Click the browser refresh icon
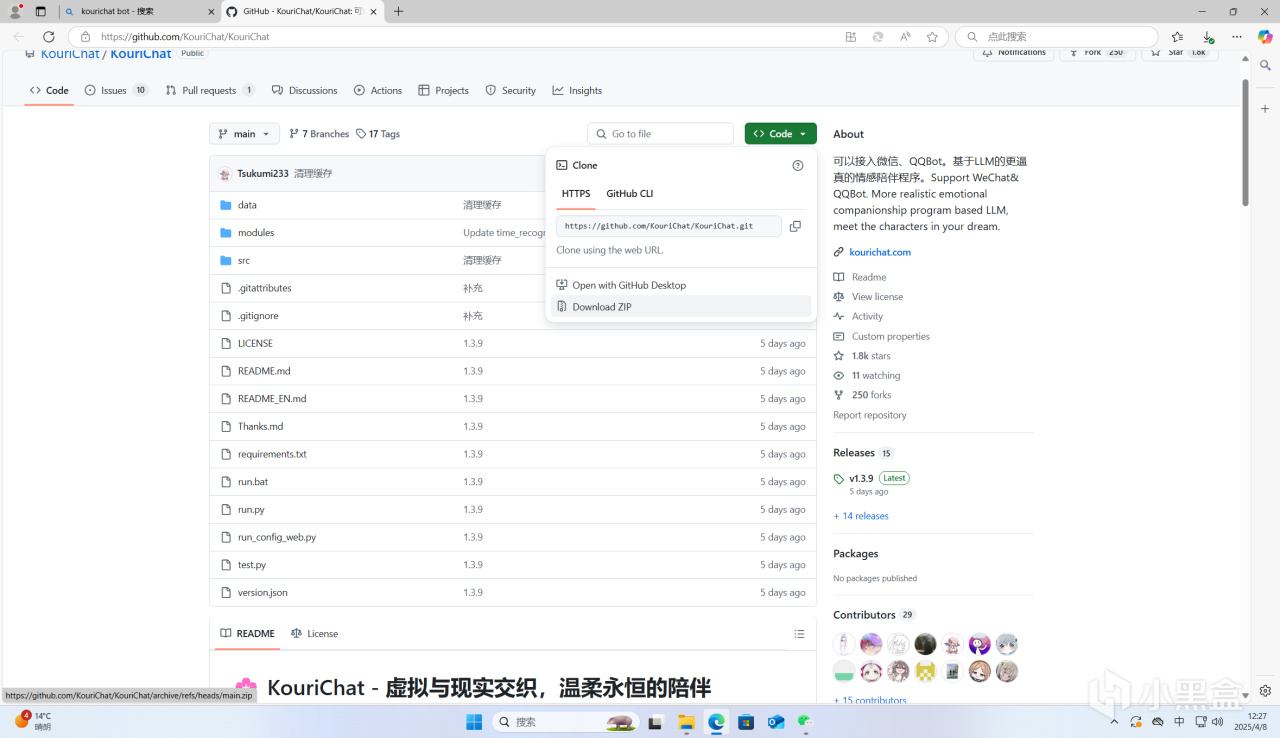Viewport: 1280px width, 738px height. 48,37
